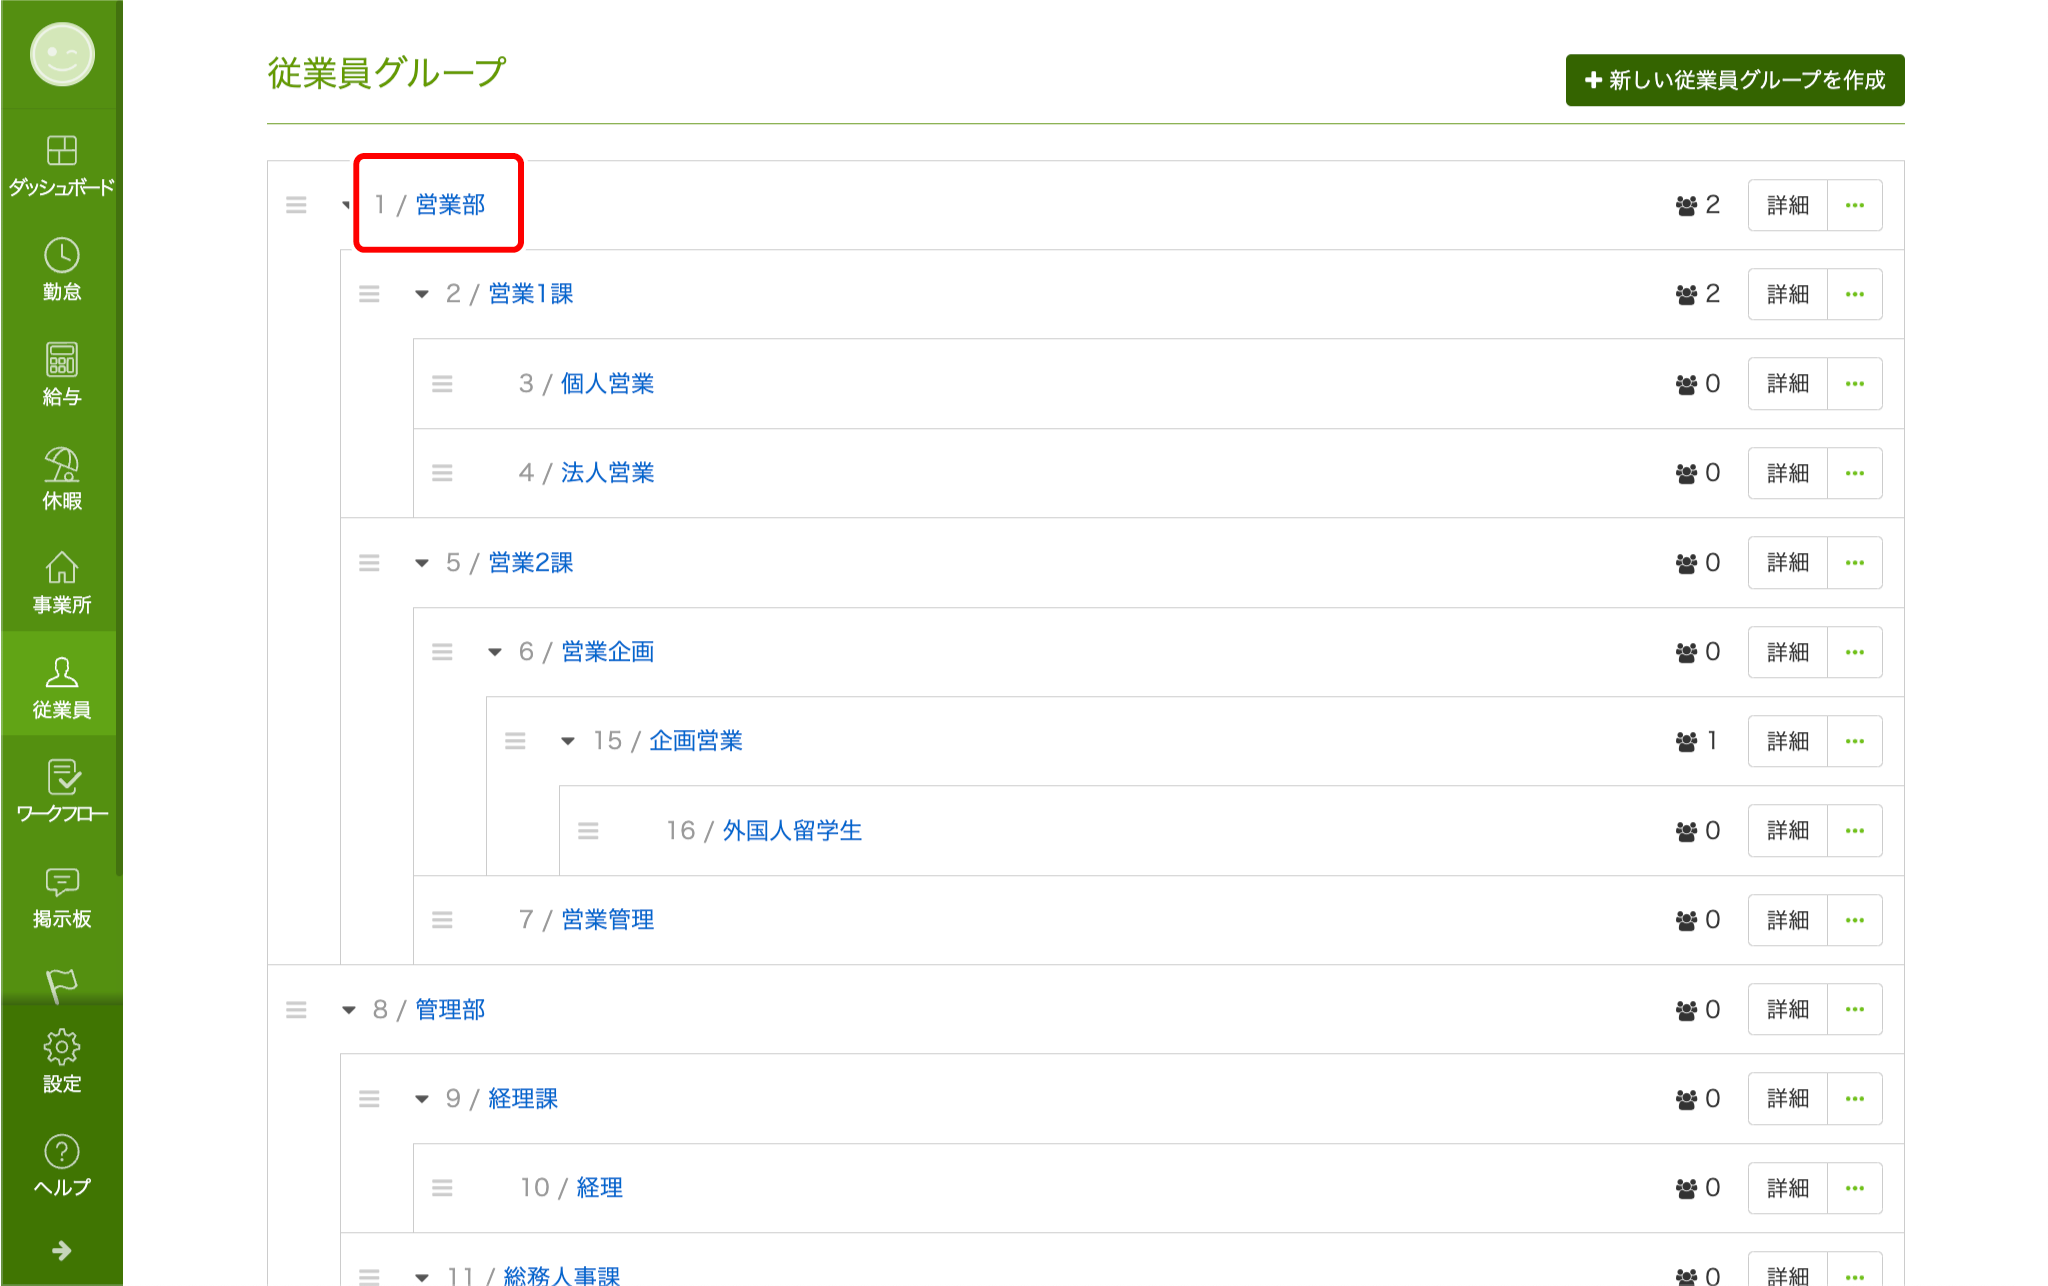The width and height of the screenshot is (2048, 1286).
Task: Open the more-options menu for 営業2課
Action: (x=1855, y=563)
